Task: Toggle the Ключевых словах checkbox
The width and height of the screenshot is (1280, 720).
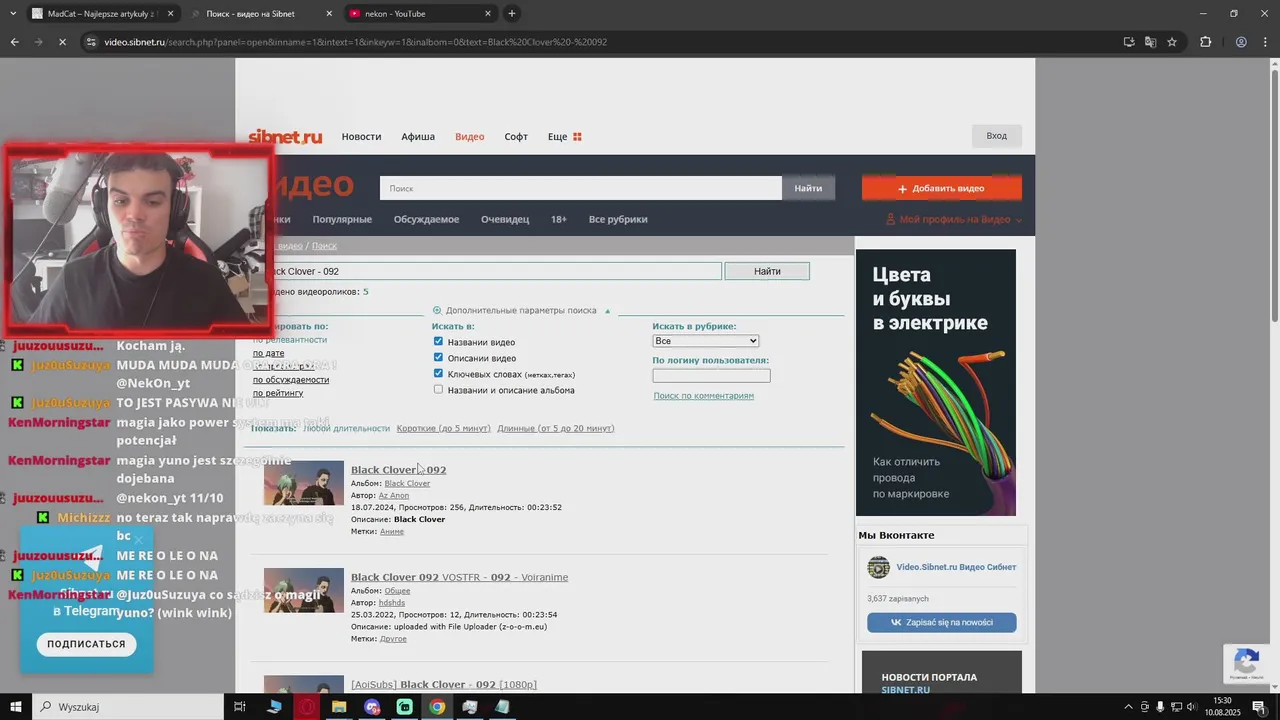Action: click(438, 373)
